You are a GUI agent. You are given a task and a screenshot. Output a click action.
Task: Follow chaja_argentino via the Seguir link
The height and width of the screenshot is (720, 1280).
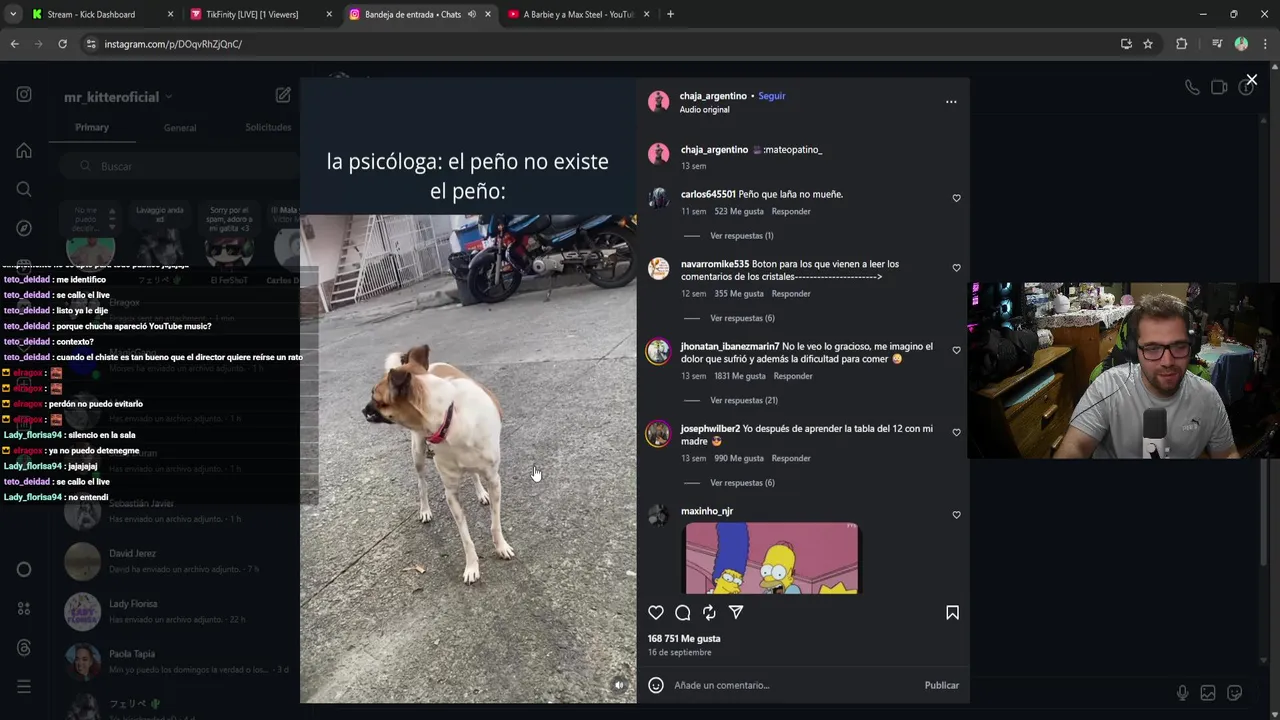772,96
